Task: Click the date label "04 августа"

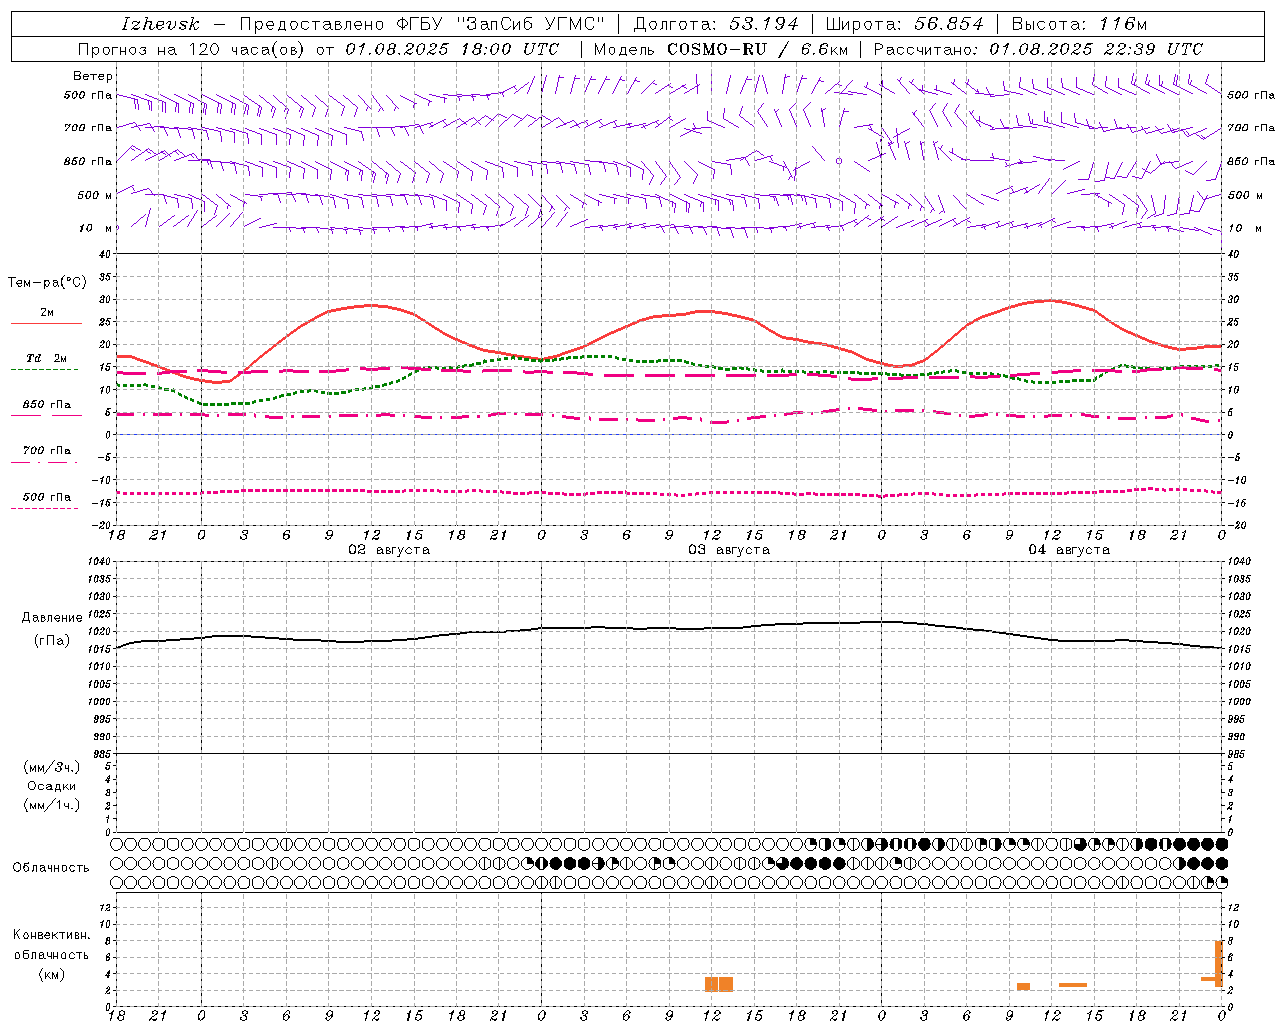Action: click(x=1069, y=550)
